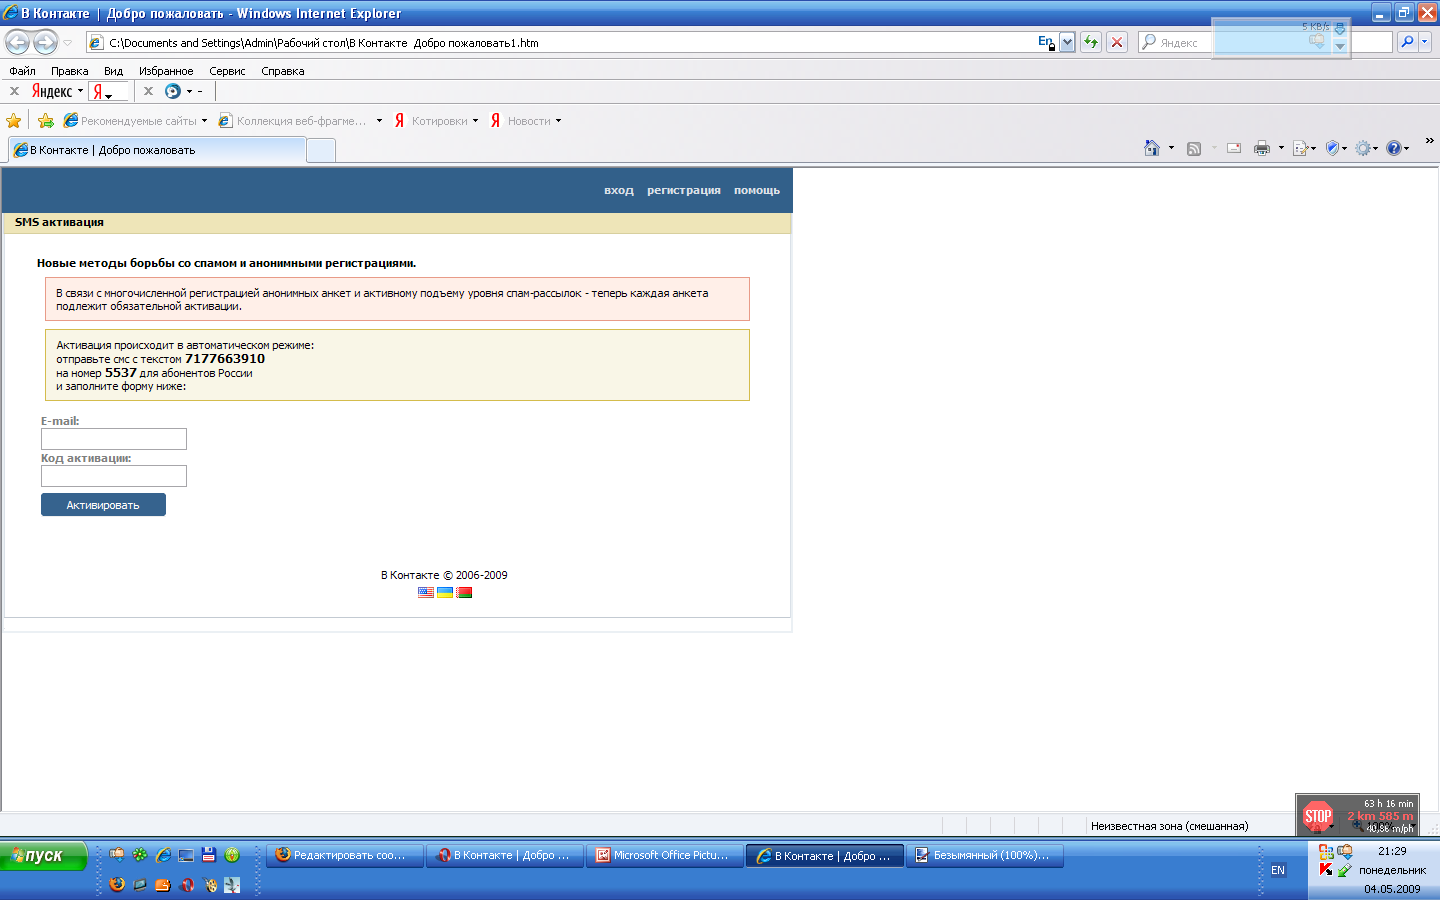This screenshot has width=1440, height=900.
Task: Switch to 'Редактировать соо...' taskbar window
Action: click(x=345, y=855)
